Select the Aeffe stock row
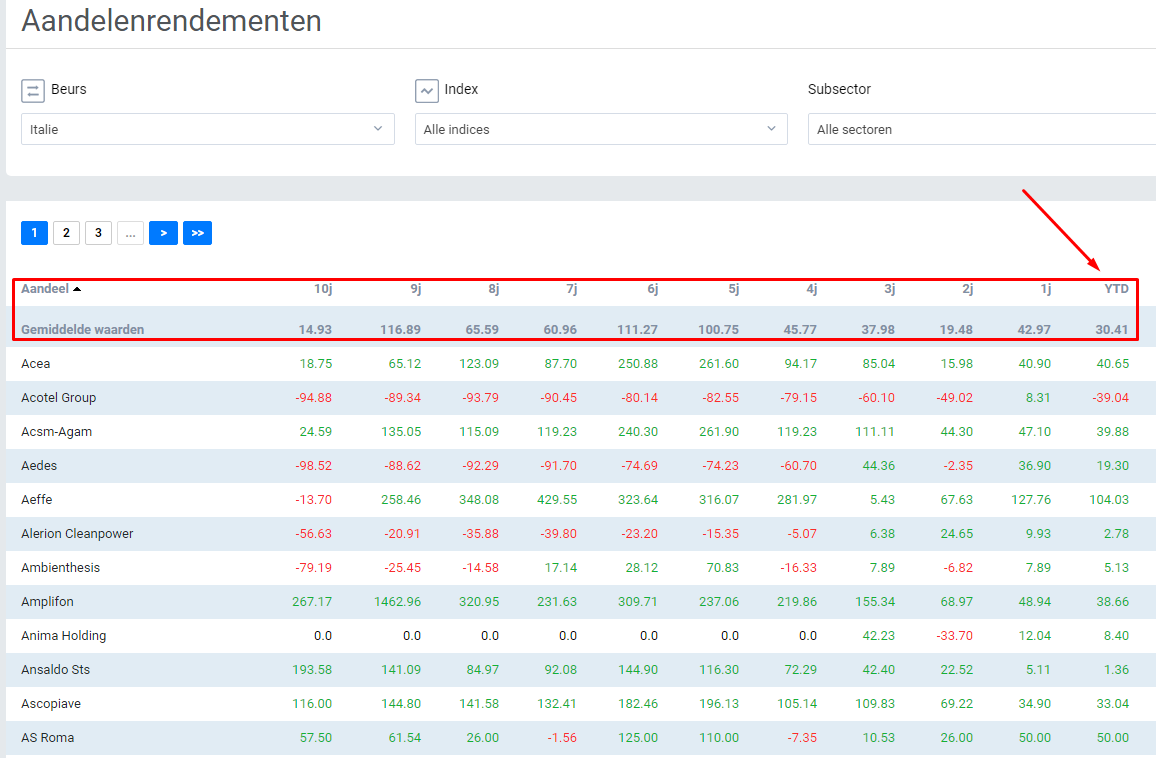The height and width of the screenshot is (758, 1156). point(581,499)
